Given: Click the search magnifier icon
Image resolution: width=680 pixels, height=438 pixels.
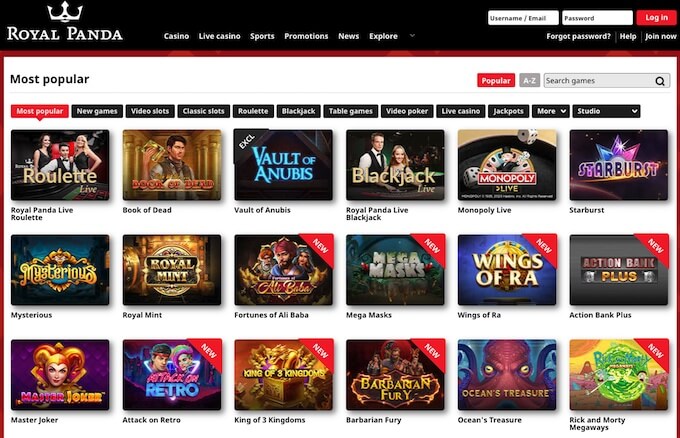Looking at the screenshot, I should tap(660, 81).
